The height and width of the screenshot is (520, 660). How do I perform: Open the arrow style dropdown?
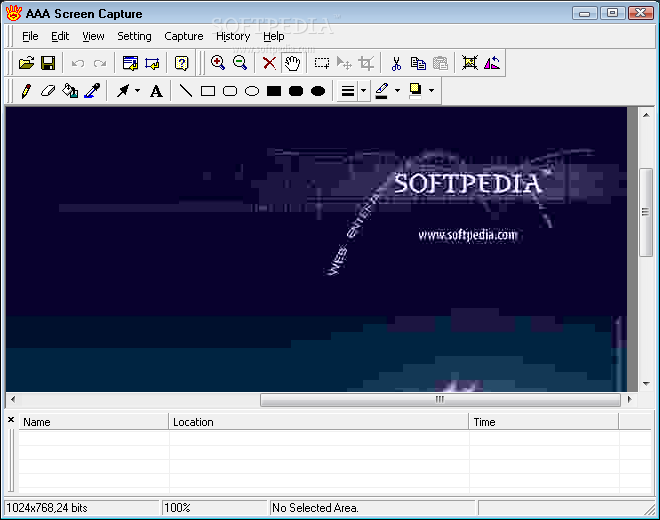tap(137, 90)
